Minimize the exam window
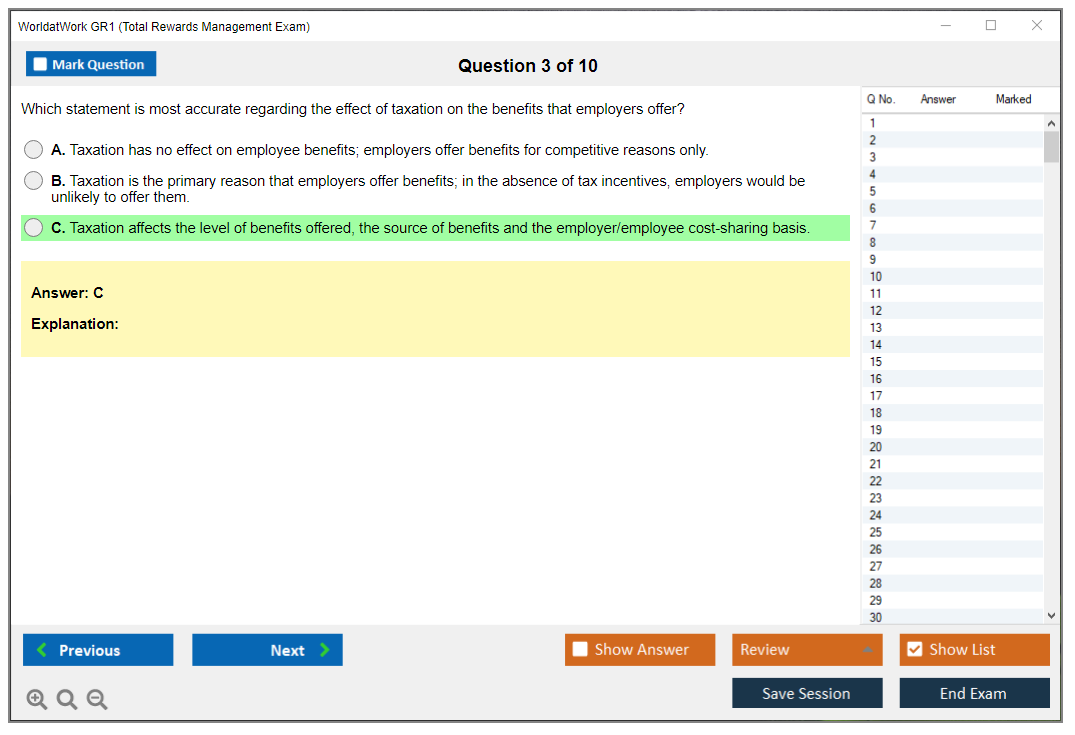Screen dimensions: 1075x735 coord(946,26)
